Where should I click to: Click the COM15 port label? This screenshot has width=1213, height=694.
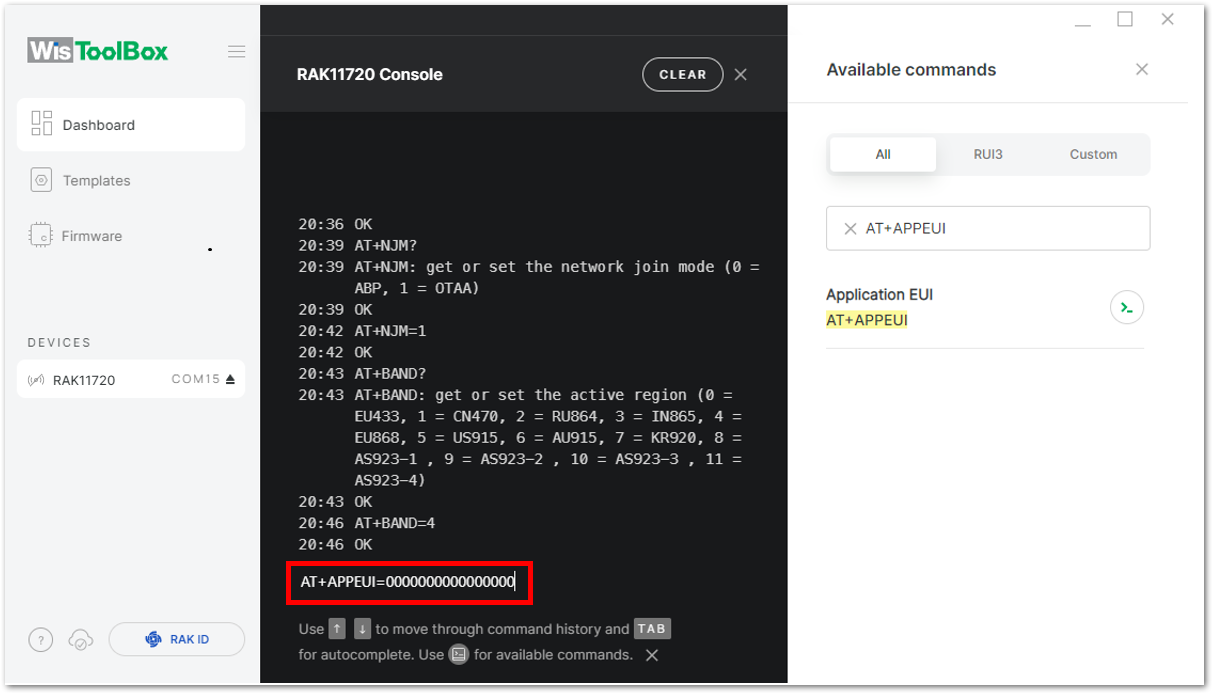coord(196,380)
